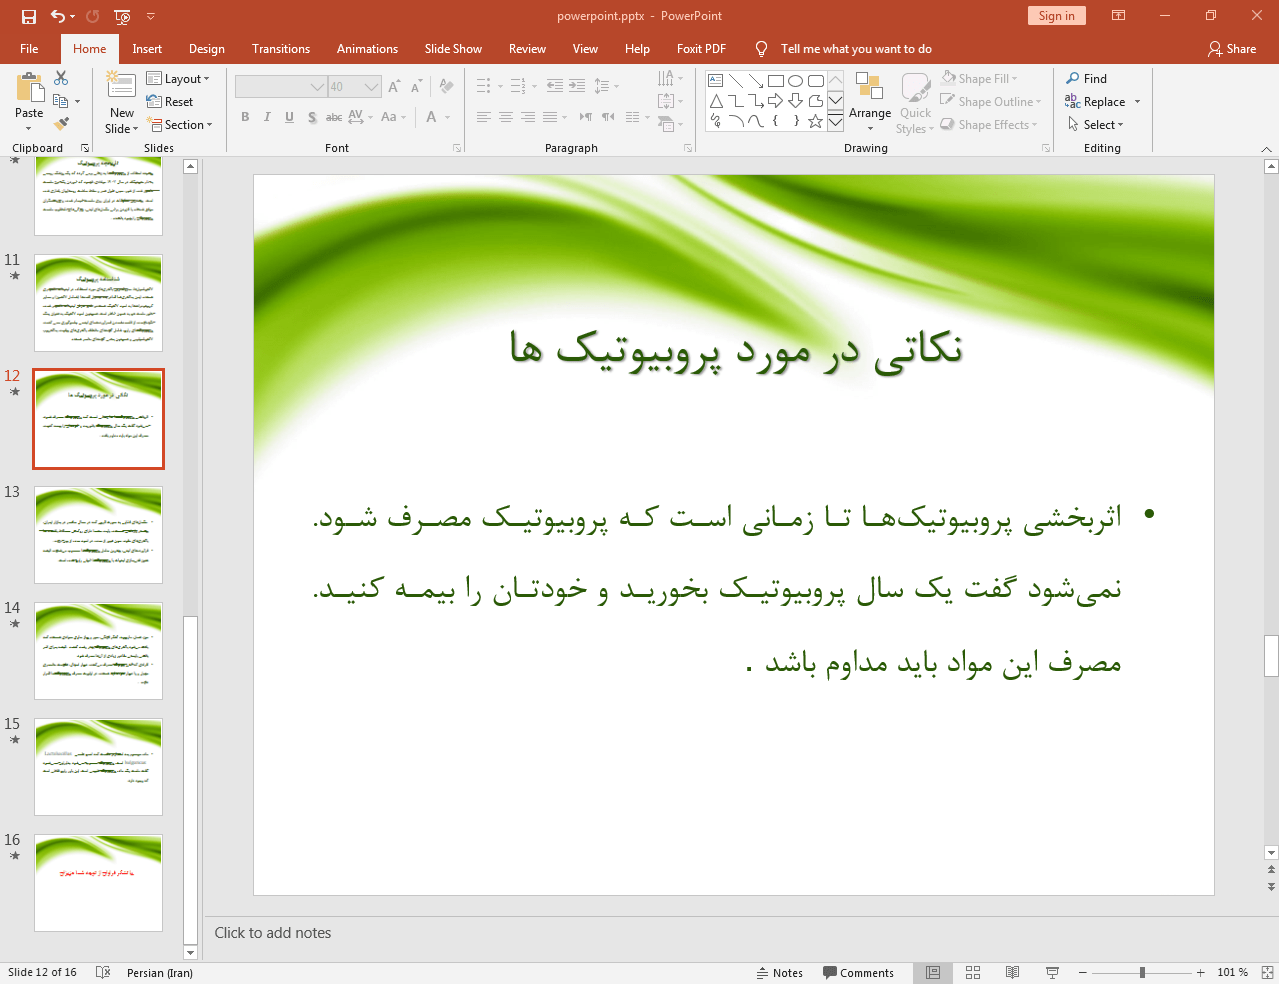
Task: Toggle text Shadow formatting
Action: [x=312, y=117]
